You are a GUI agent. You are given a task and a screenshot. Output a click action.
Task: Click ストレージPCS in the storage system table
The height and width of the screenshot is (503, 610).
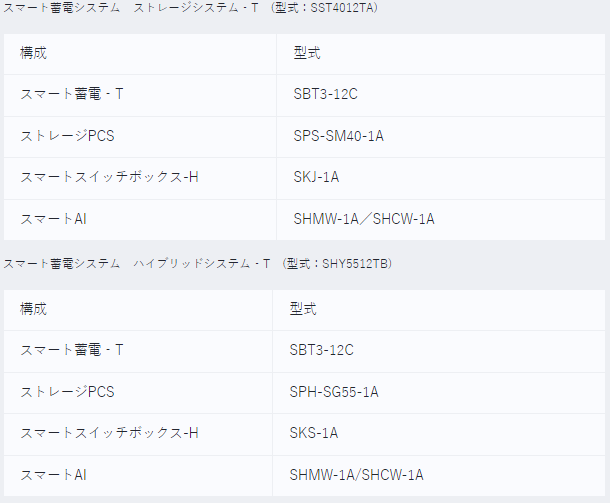[x=67, y=136]
